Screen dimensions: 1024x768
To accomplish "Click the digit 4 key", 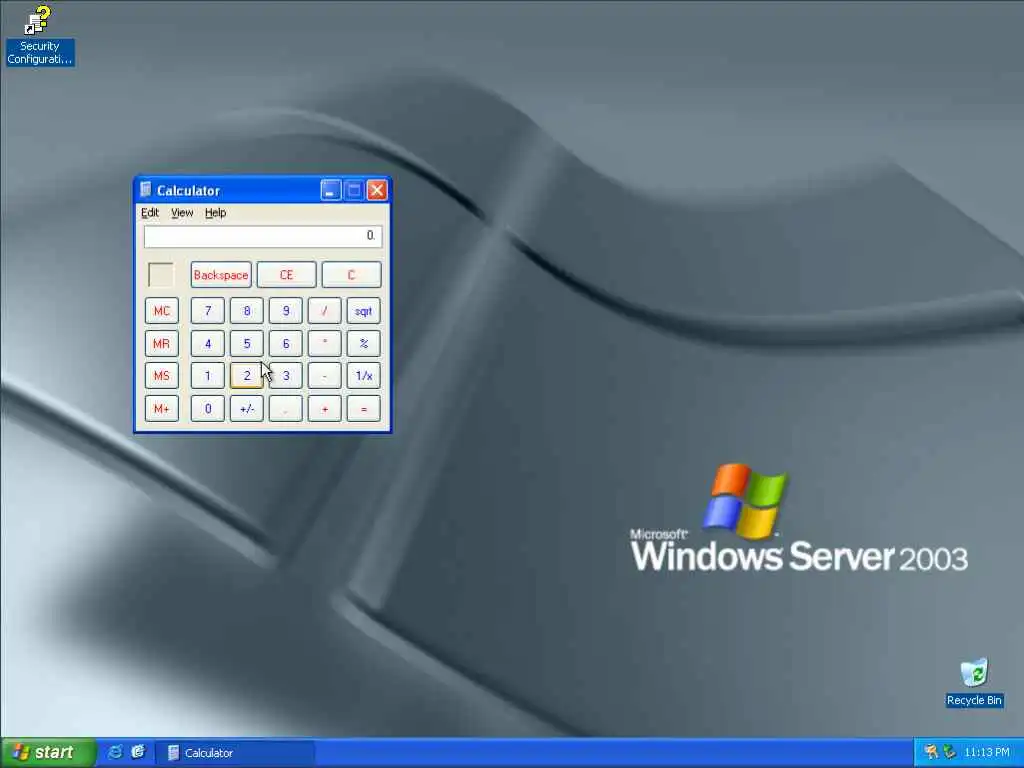I will pos(208,344).
